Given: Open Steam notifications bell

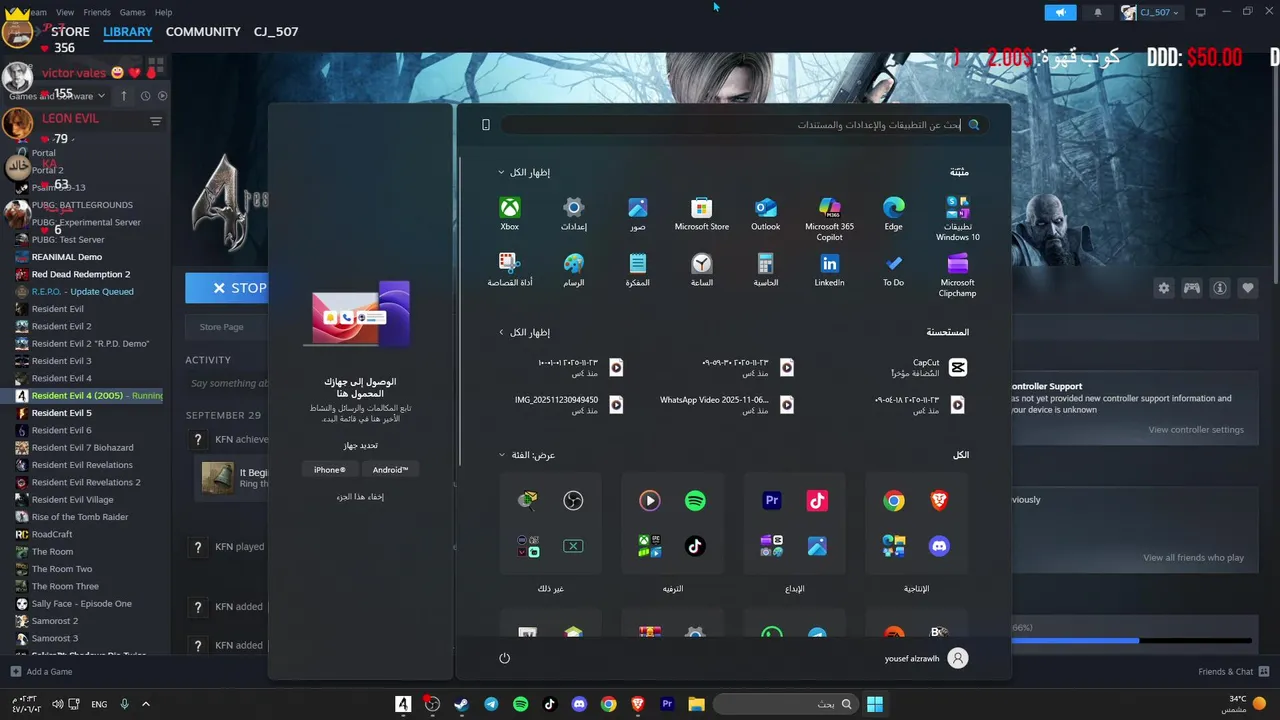Looking at the screenshot, I should click(x=1098, y=12).
